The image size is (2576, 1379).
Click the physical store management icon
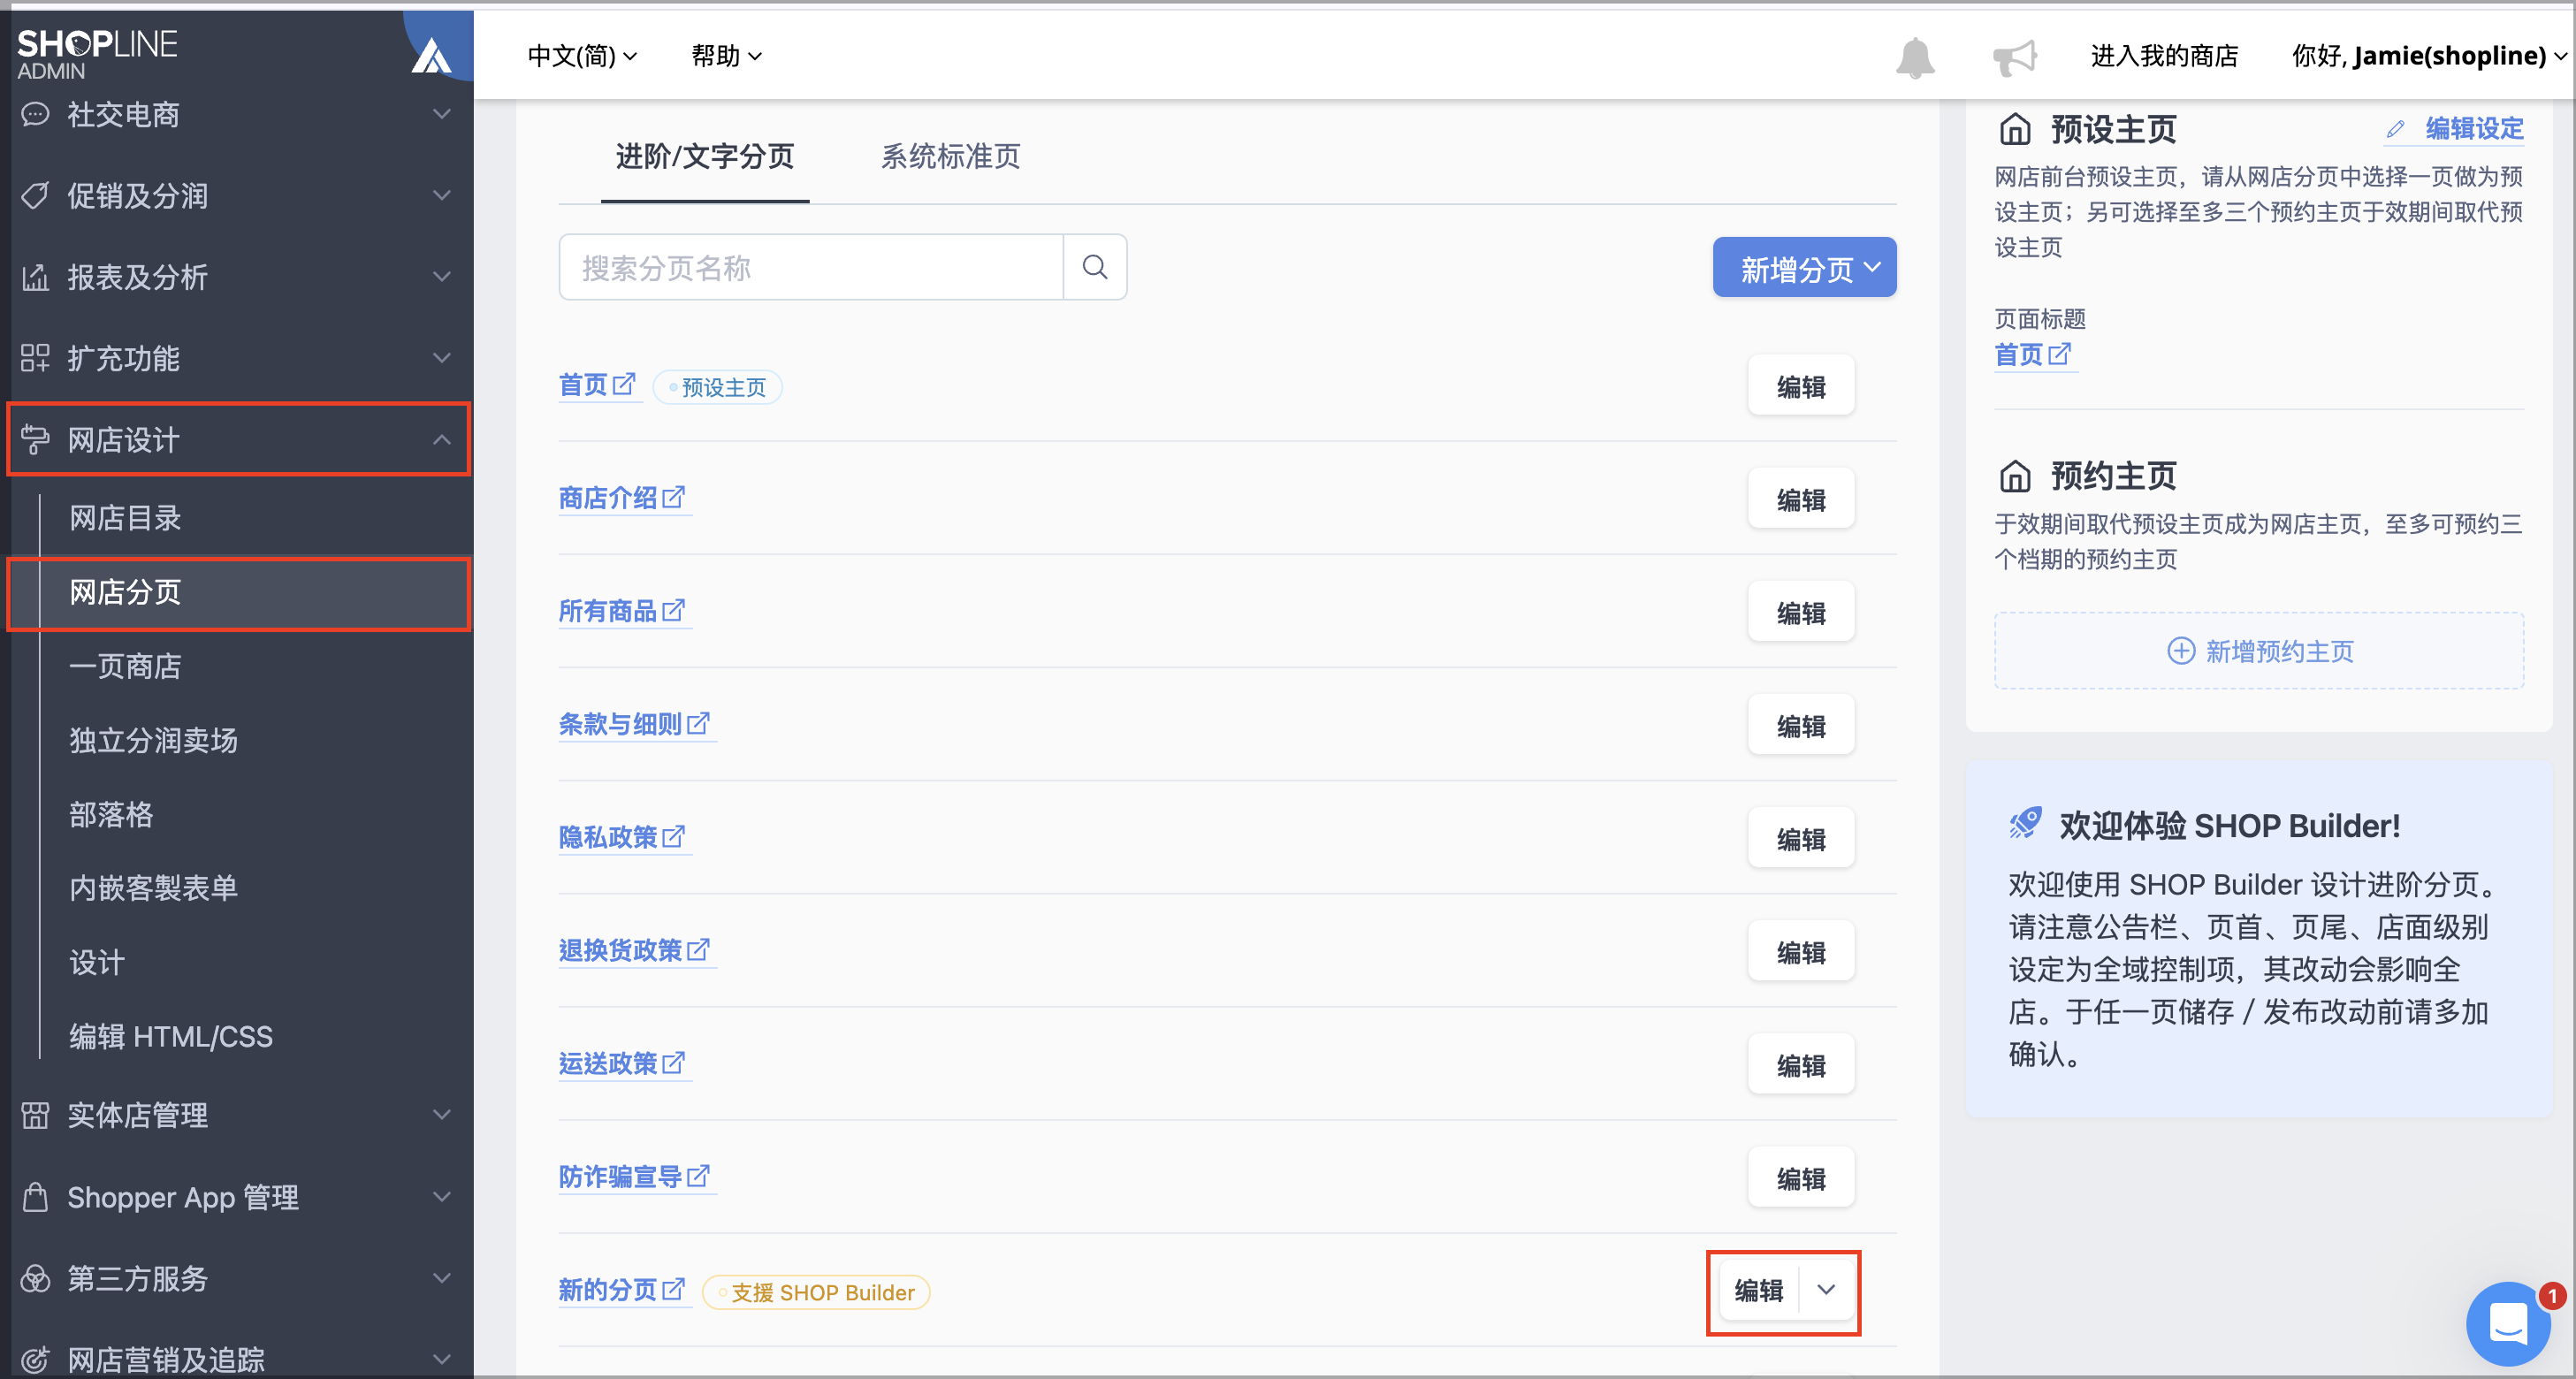point(35,1115)
